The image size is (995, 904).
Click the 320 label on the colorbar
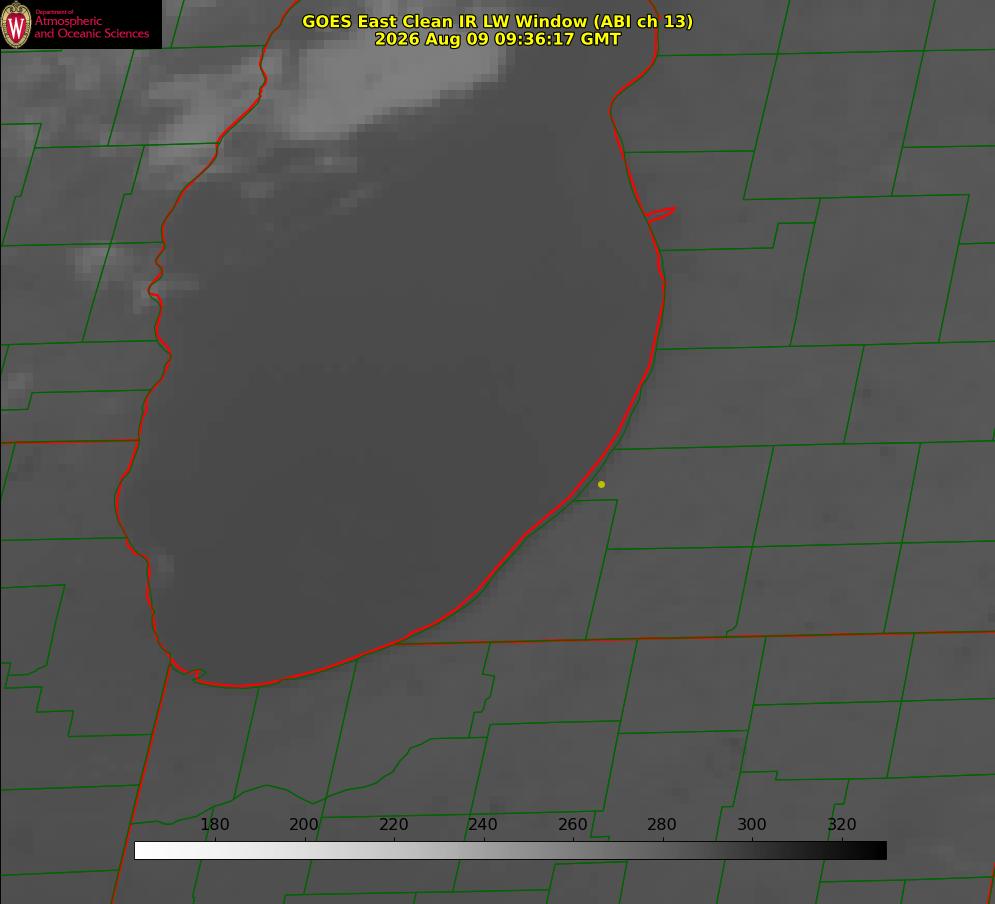click(x=842, y=824)
